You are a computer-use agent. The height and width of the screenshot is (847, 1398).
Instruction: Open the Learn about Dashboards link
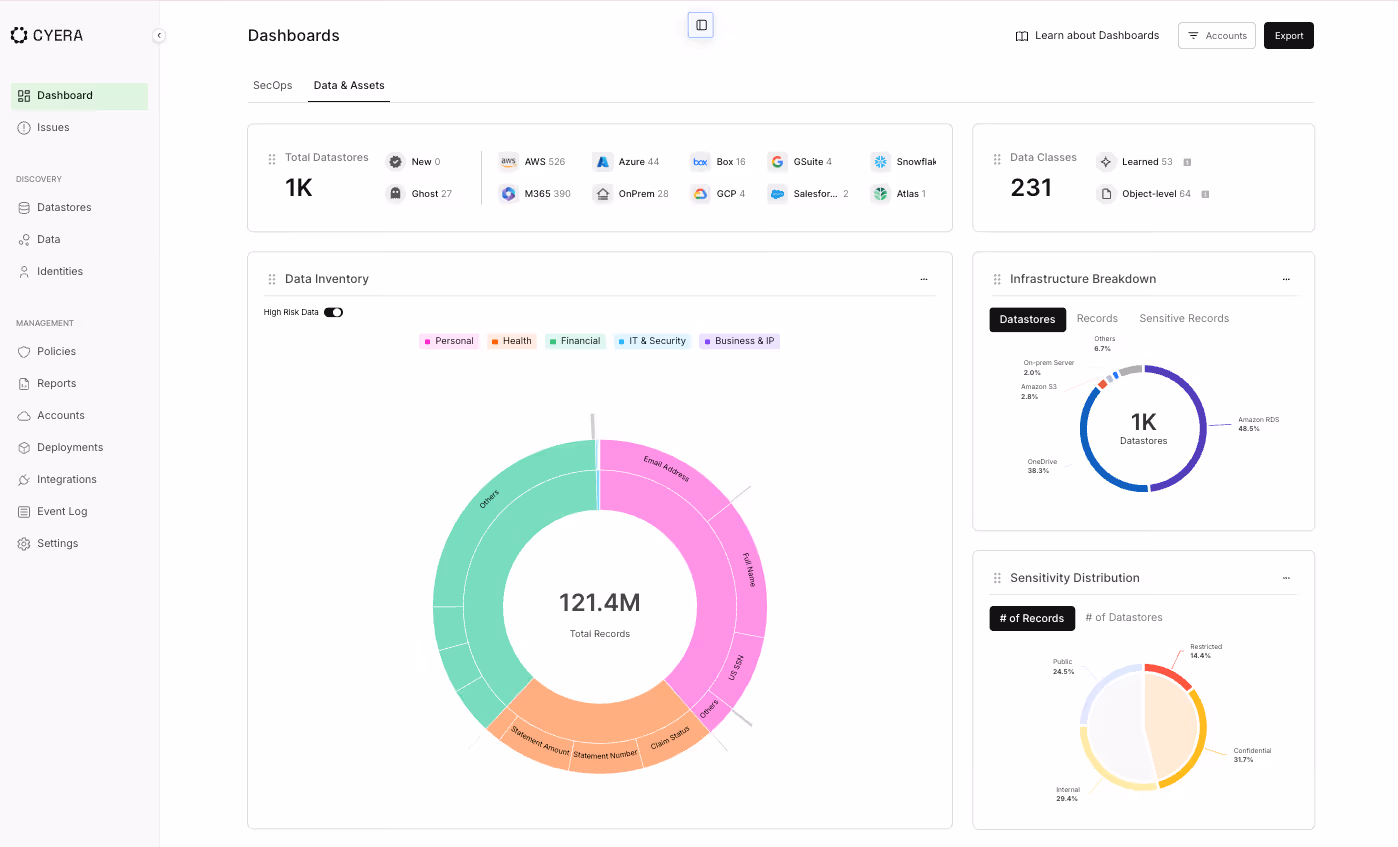[1087, 36]
